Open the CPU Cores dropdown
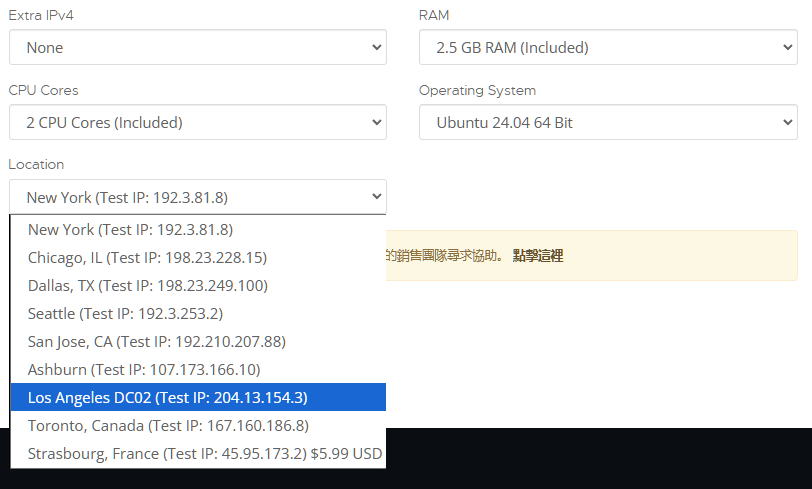Screen dimensions: 812x489 [197, 123]
